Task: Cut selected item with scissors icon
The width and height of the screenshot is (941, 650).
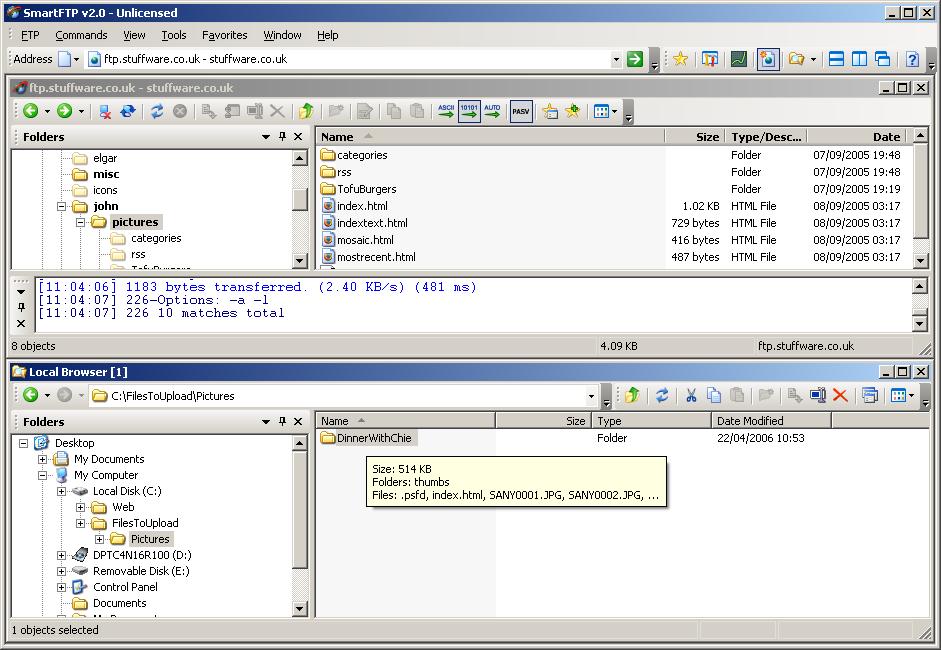Action: (x=691, y=395)
